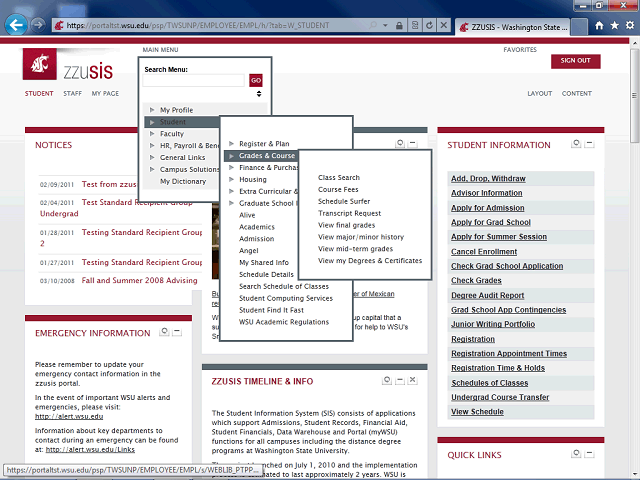
Task: Select Class Search menu entry
Action: pyautogui.click(x=339, y=178)
